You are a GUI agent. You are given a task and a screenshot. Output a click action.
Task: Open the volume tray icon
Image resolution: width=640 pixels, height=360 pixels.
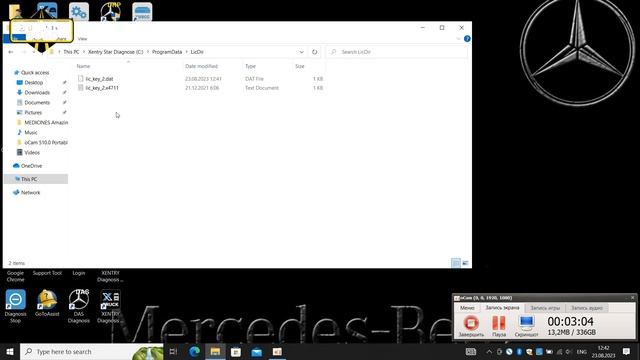pyautogui.click(x=568, y=351)
